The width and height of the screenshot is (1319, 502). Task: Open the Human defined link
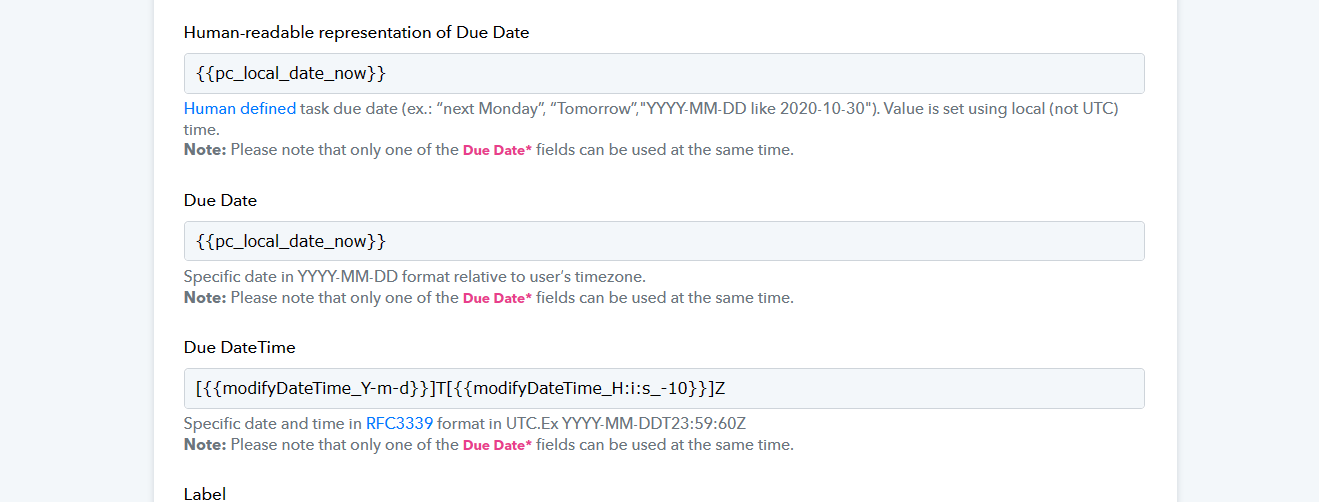240,109
